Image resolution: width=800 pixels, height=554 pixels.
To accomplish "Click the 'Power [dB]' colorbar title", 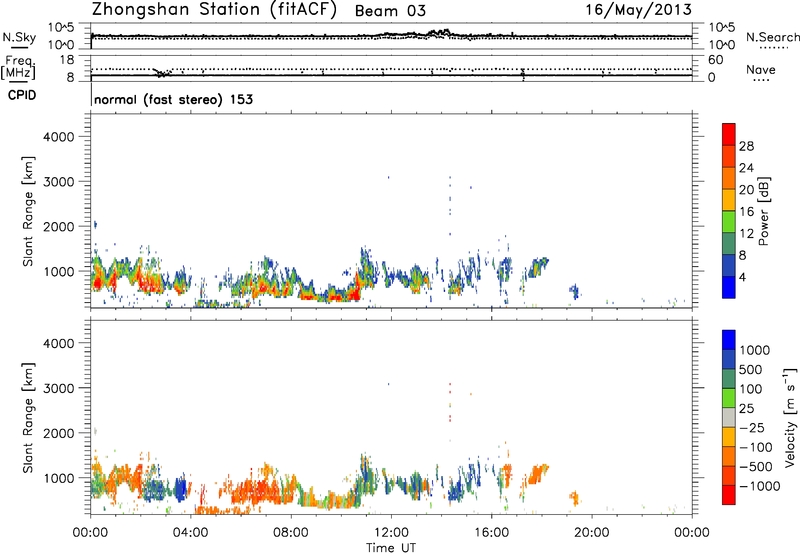I will [x=763, y=211].
